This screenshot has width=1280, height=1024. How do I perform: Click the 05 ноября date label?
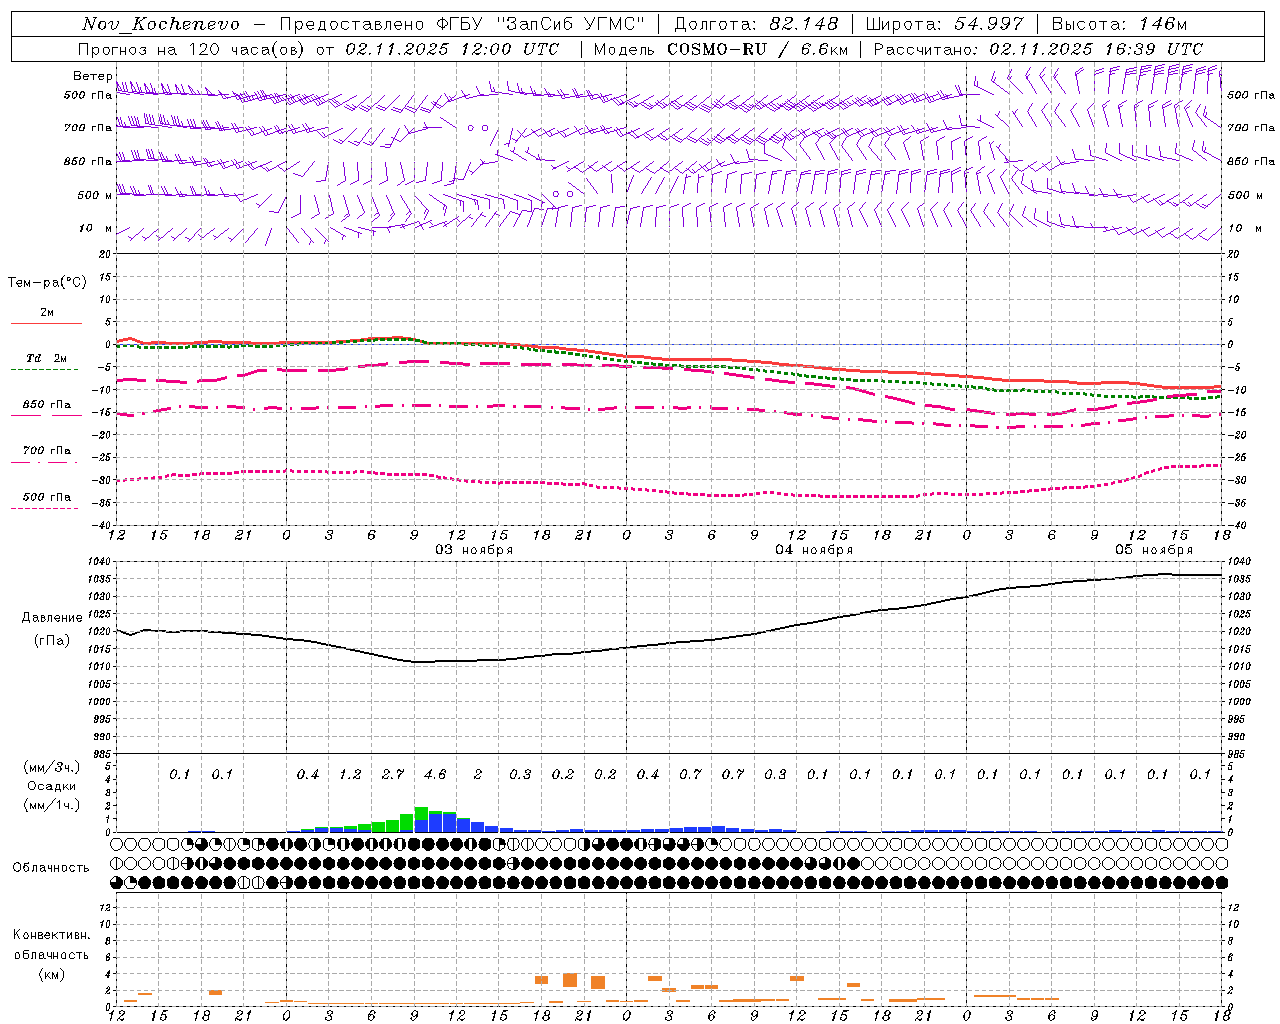pos(1154,550)
